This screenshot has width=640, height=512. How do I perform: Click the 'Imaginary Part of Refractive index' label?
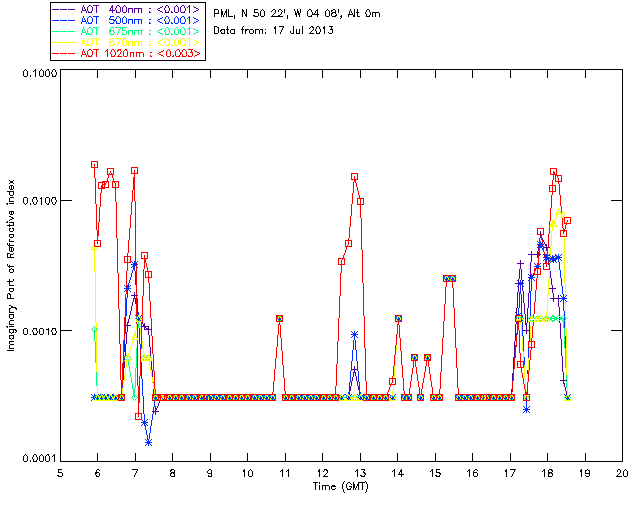(11, 265)
